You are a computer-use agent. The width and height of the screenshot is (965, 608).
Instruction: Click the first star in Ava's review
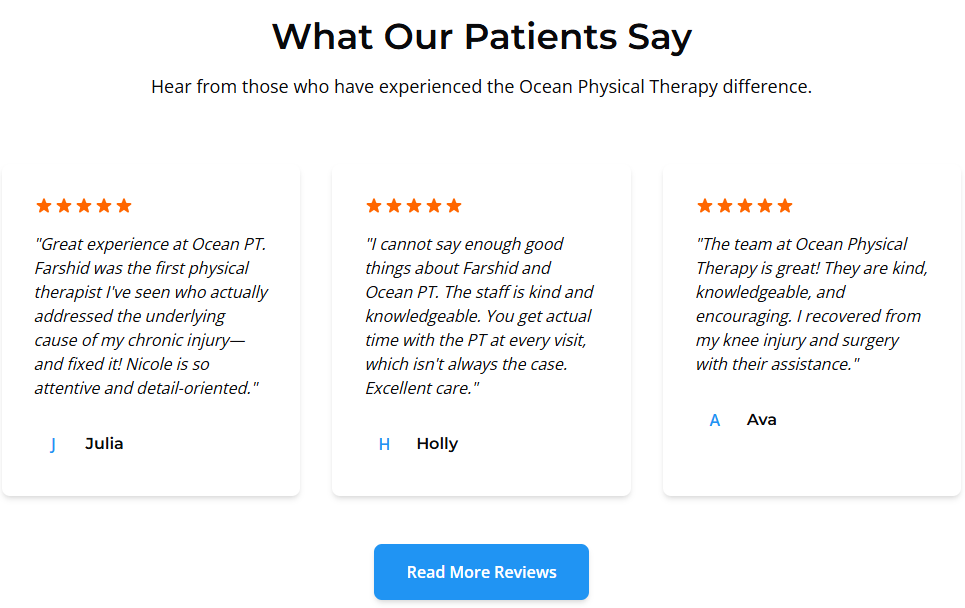(x=705, y=206)
